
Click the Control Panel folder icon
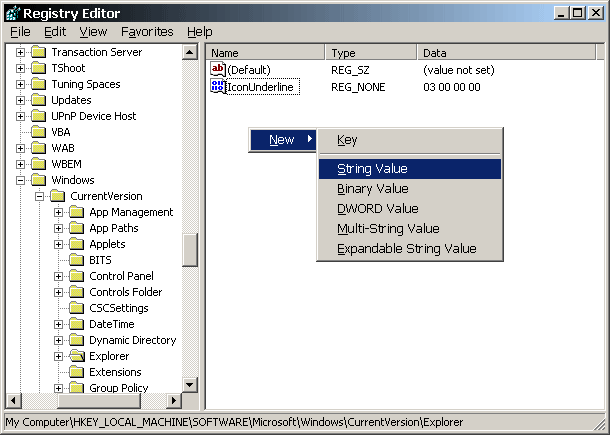click(x=77, y=276)
